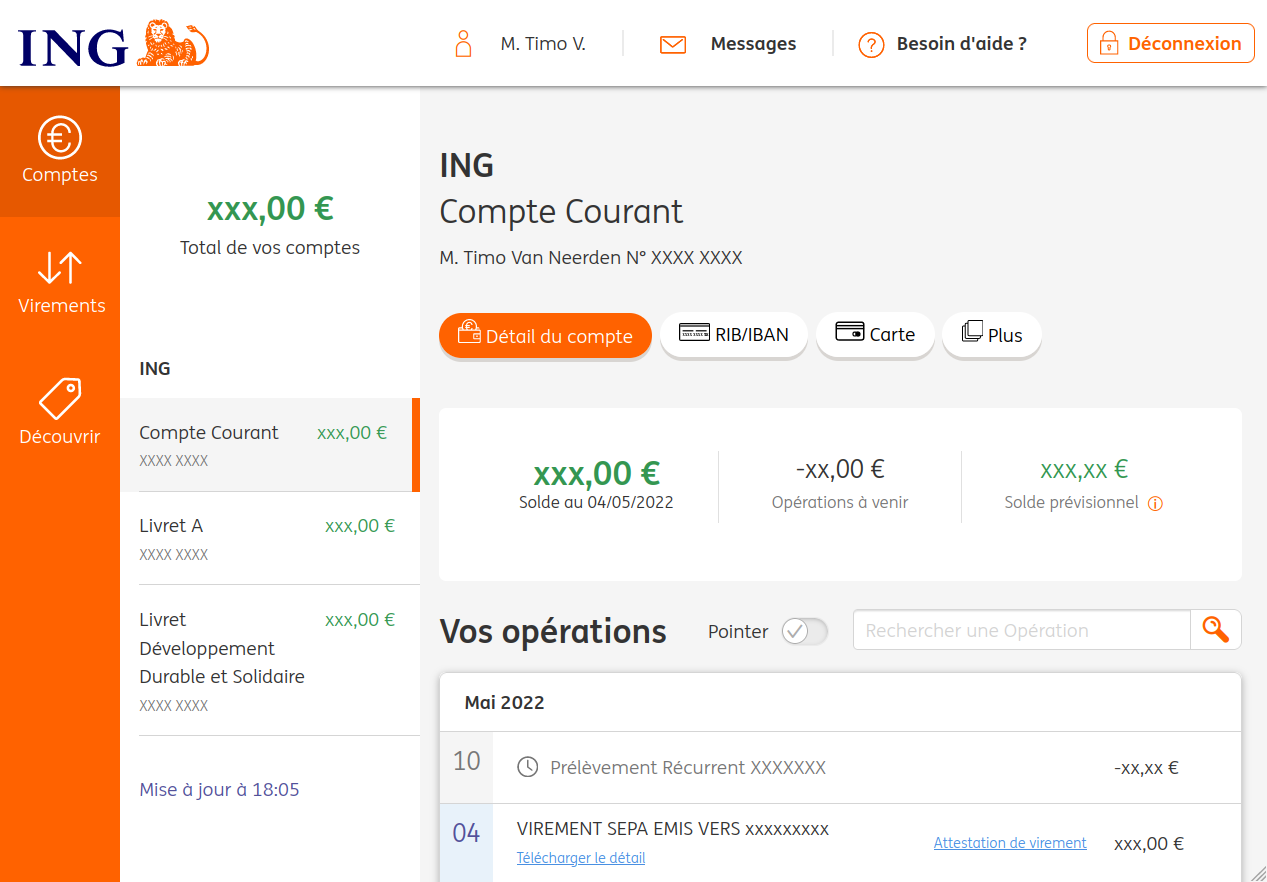Image resolution: width=1267 pixels, height=882 pixels.
Task: Click Opérations à venir label
Action: [x=840, y=503]
